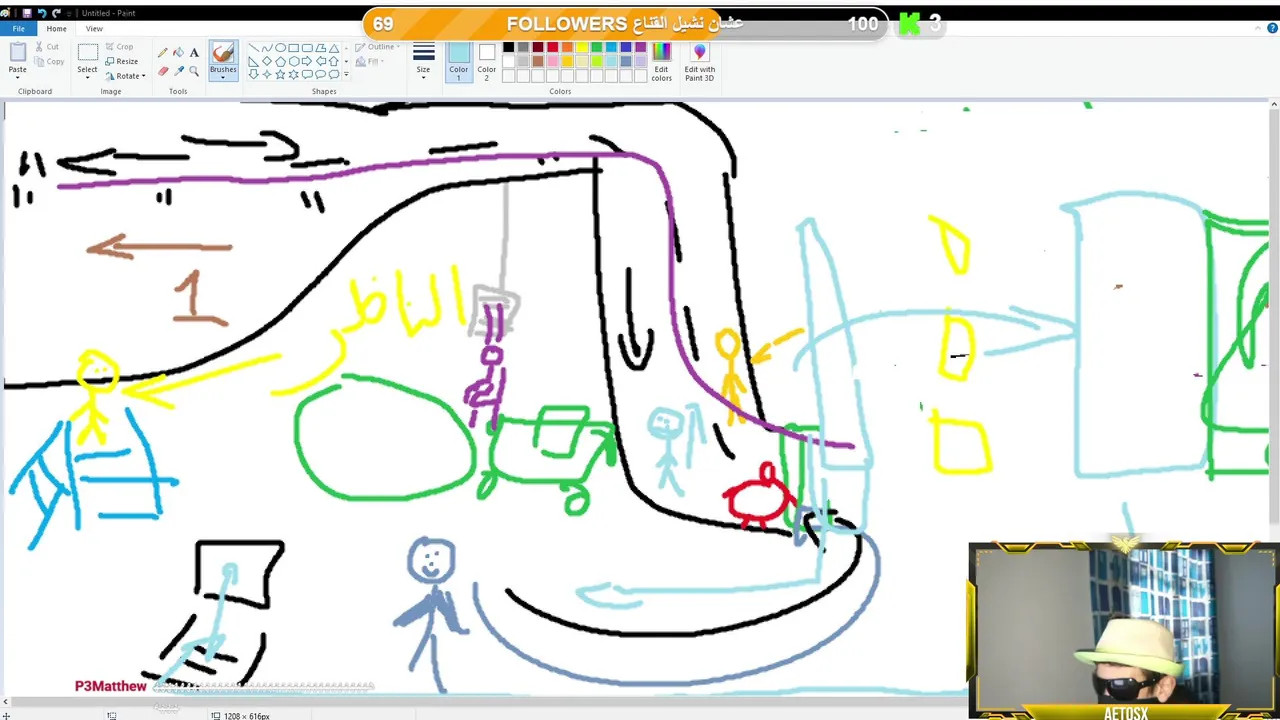Click the Save icon in quick access toolbar
This screenshot has height=720, width=1280.
coord(27,13)
